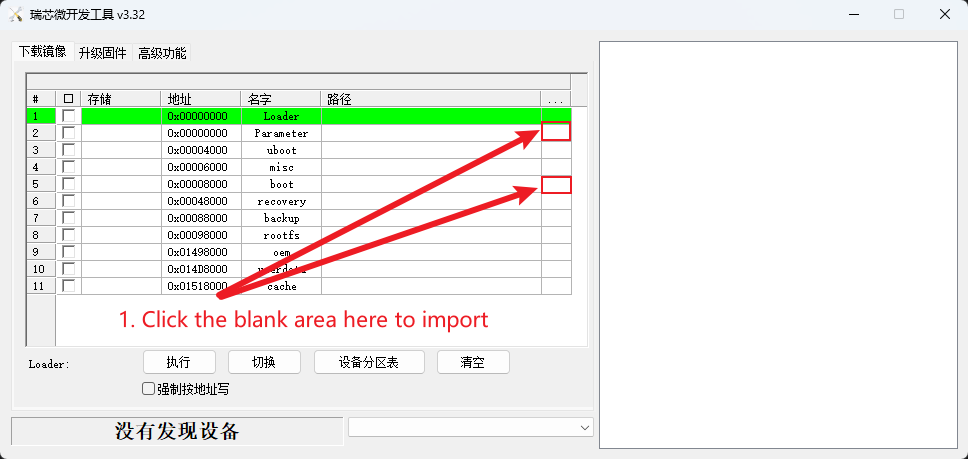Tick the recovery row checkbox

click(69, 201)
